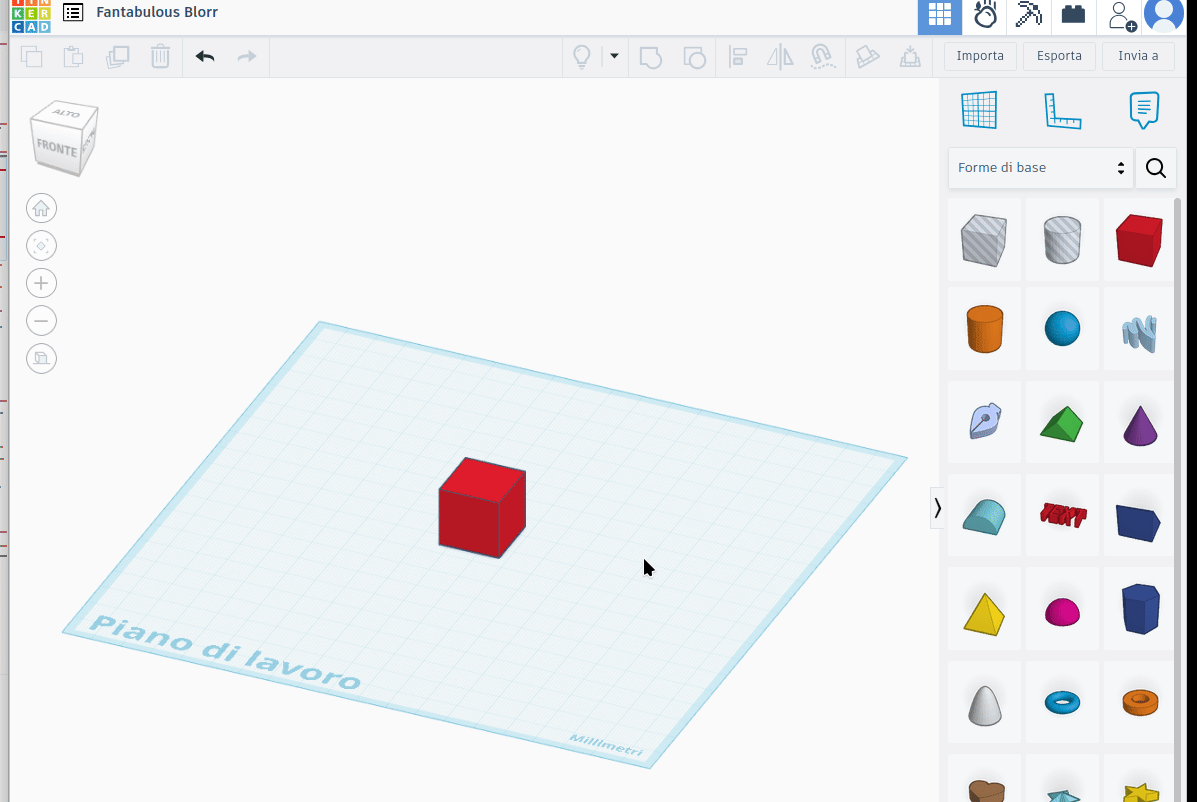Click the FRONTE face of the view cube
The height and width of the screenshot is (802, 1197).
(x=56, y=148)
